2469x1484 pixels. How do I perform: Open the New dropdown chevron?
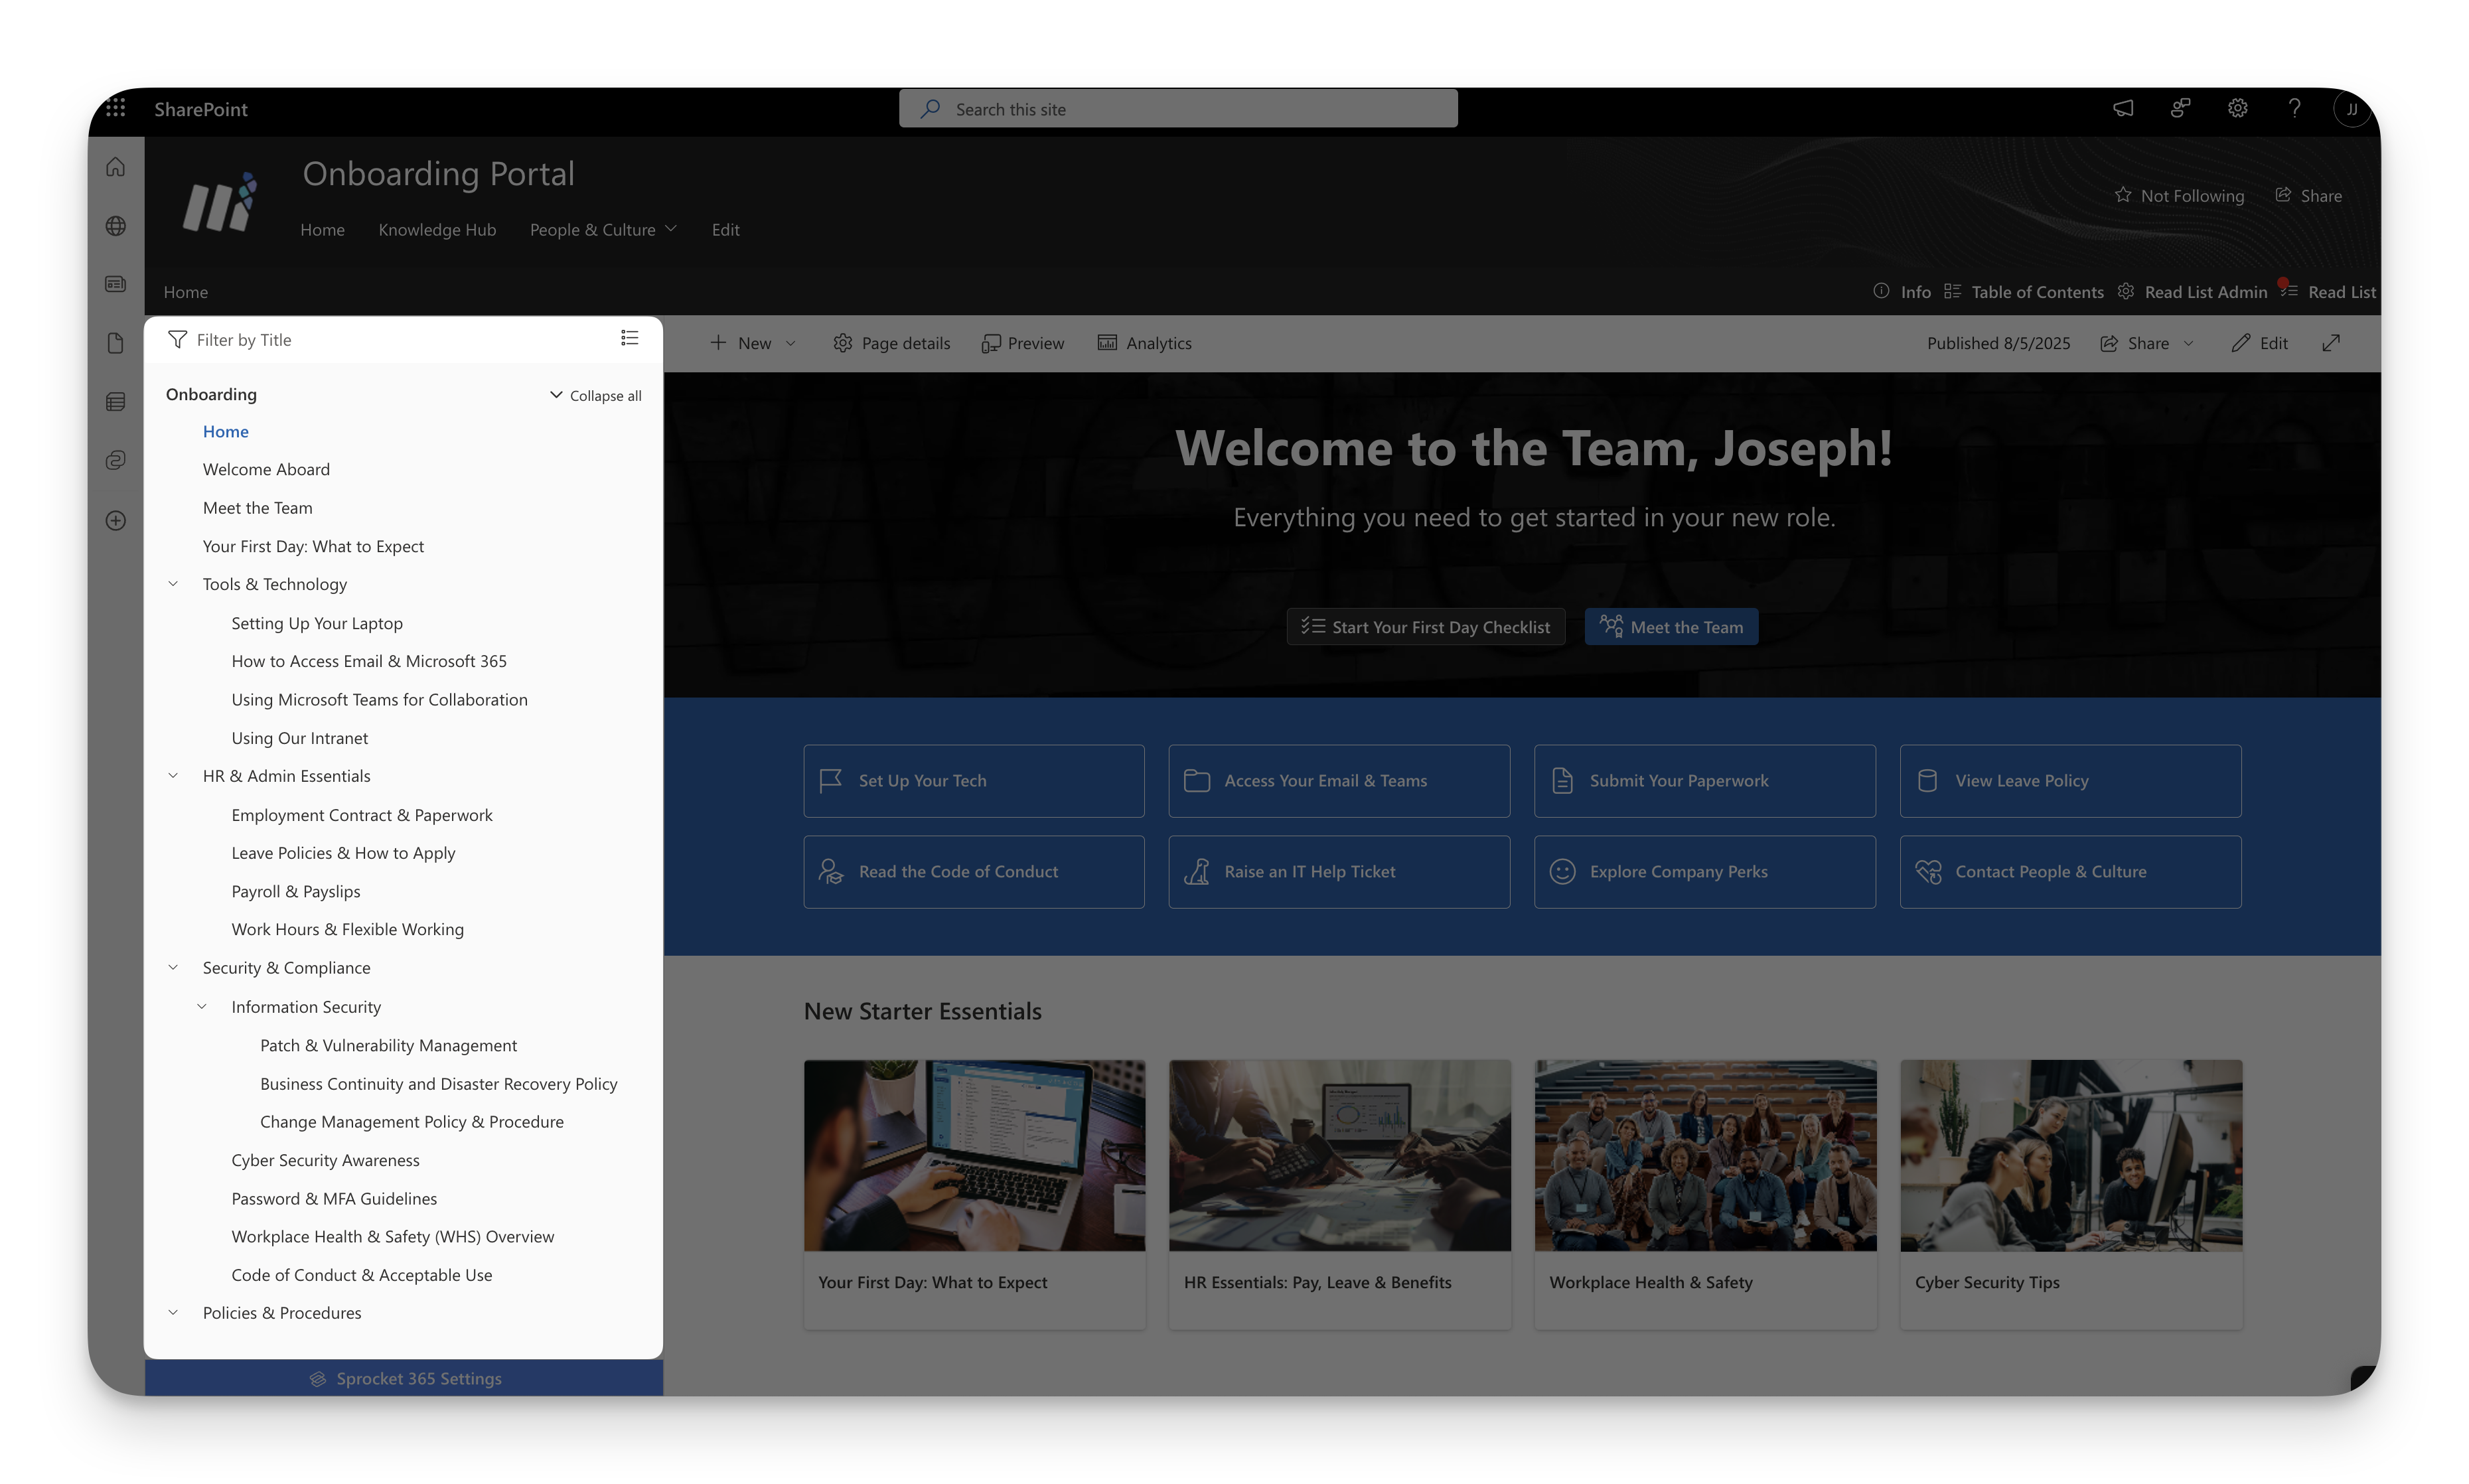pos(791,343)
